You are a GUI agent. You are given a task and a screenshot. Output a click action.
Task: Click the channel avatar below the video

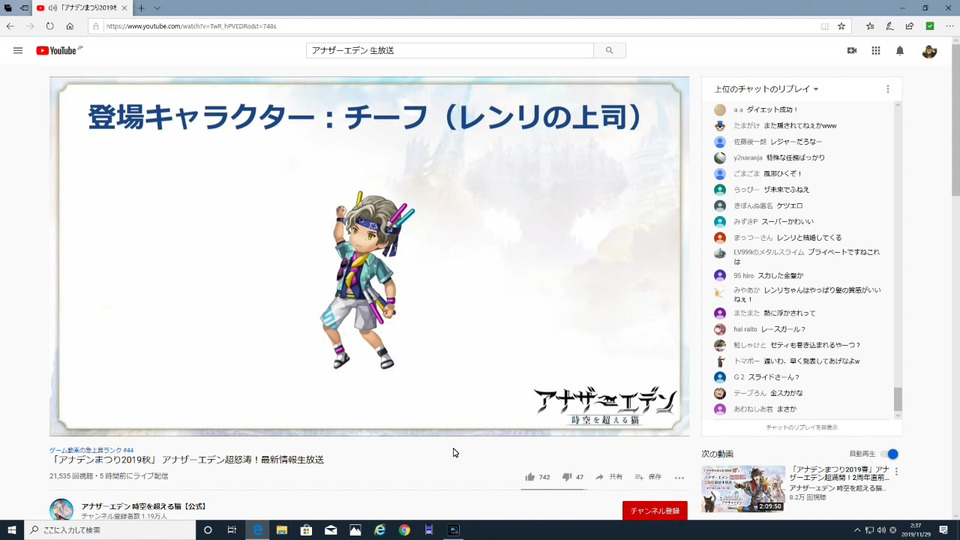[61, 509]
